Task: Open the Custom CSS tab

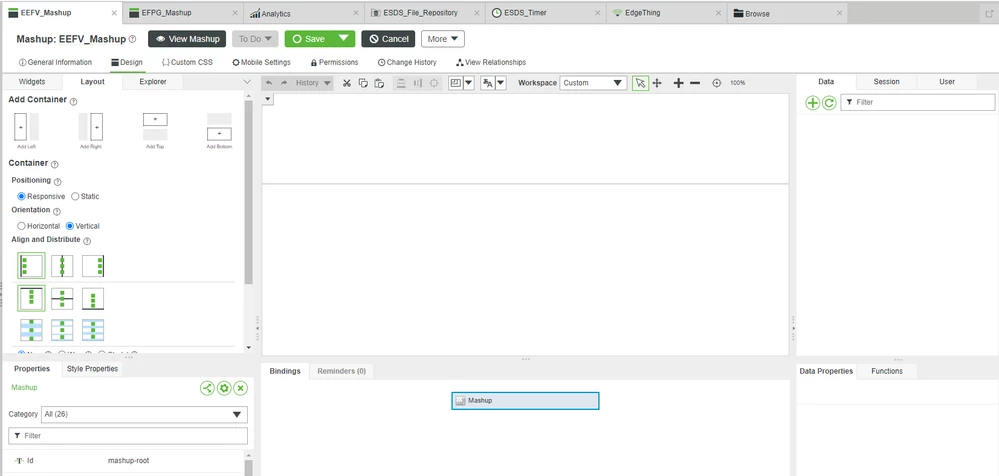Action: [187, 62]
